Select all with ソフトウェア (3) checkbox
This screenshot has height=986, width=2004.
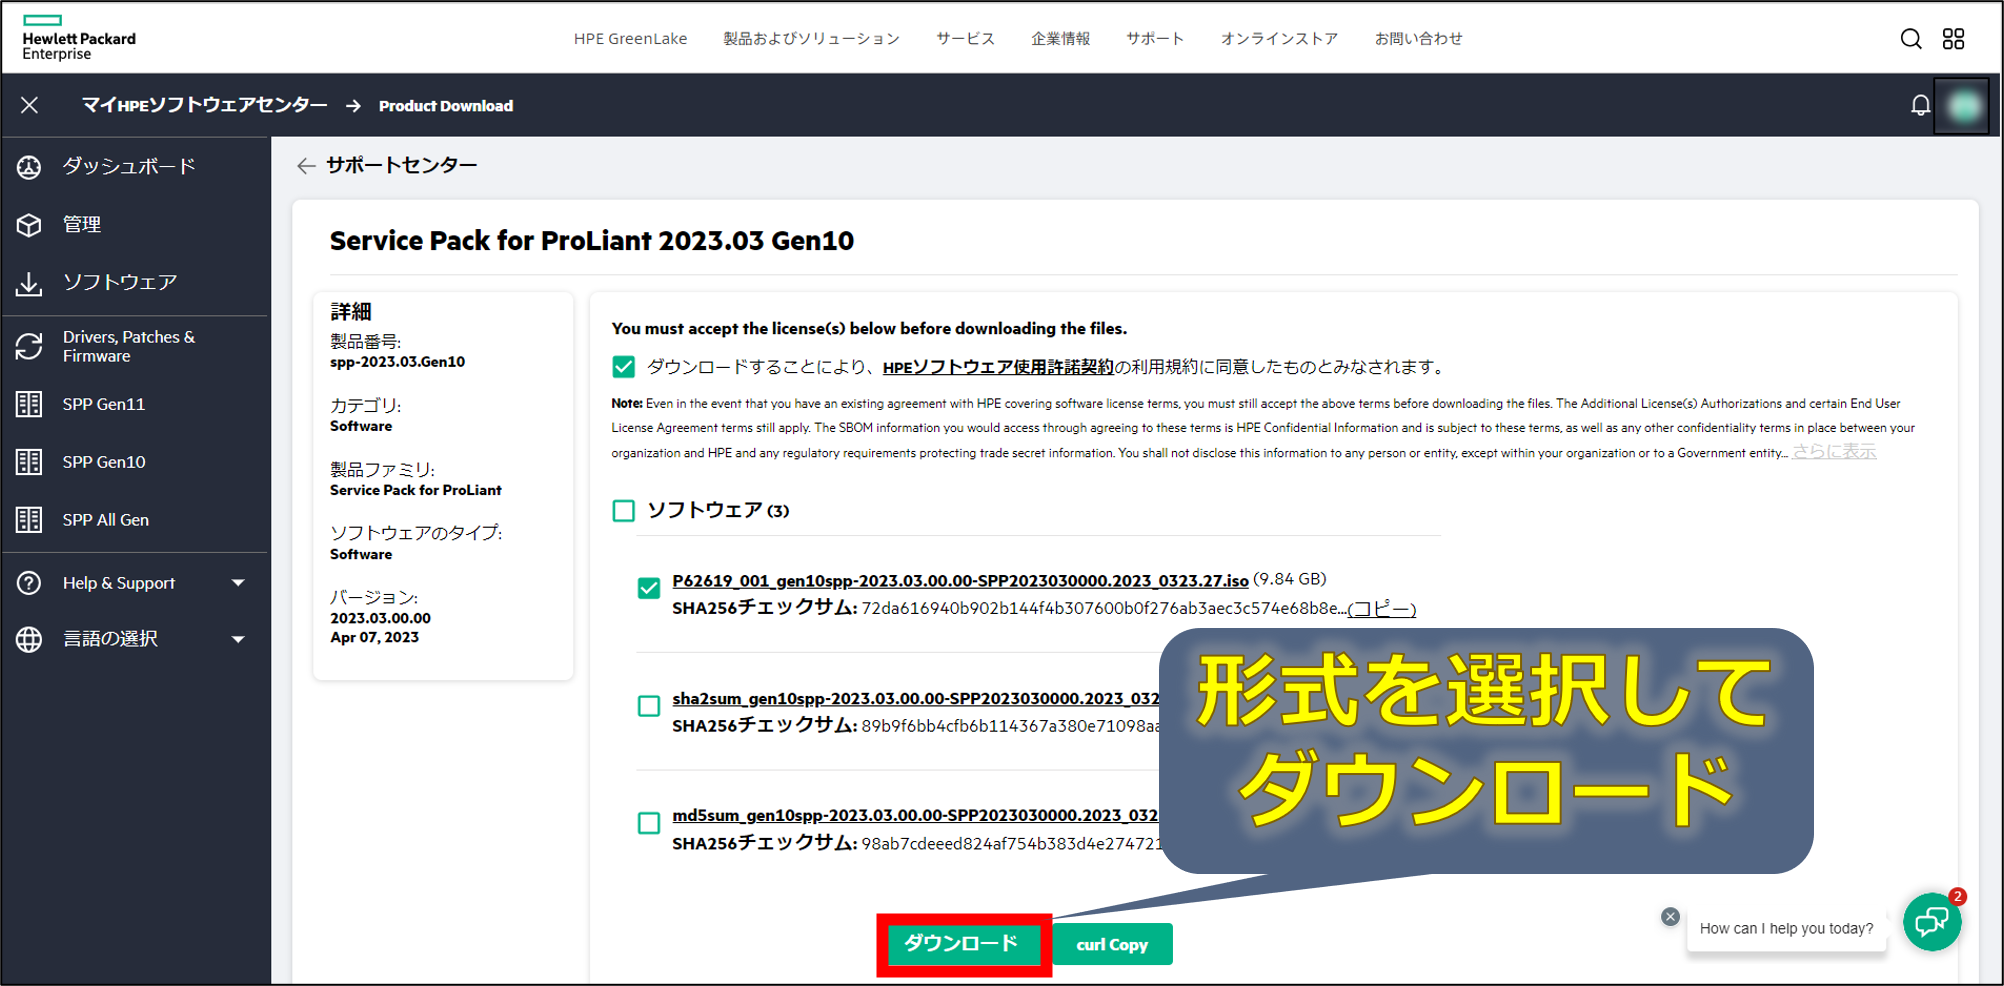coord(623,511)
